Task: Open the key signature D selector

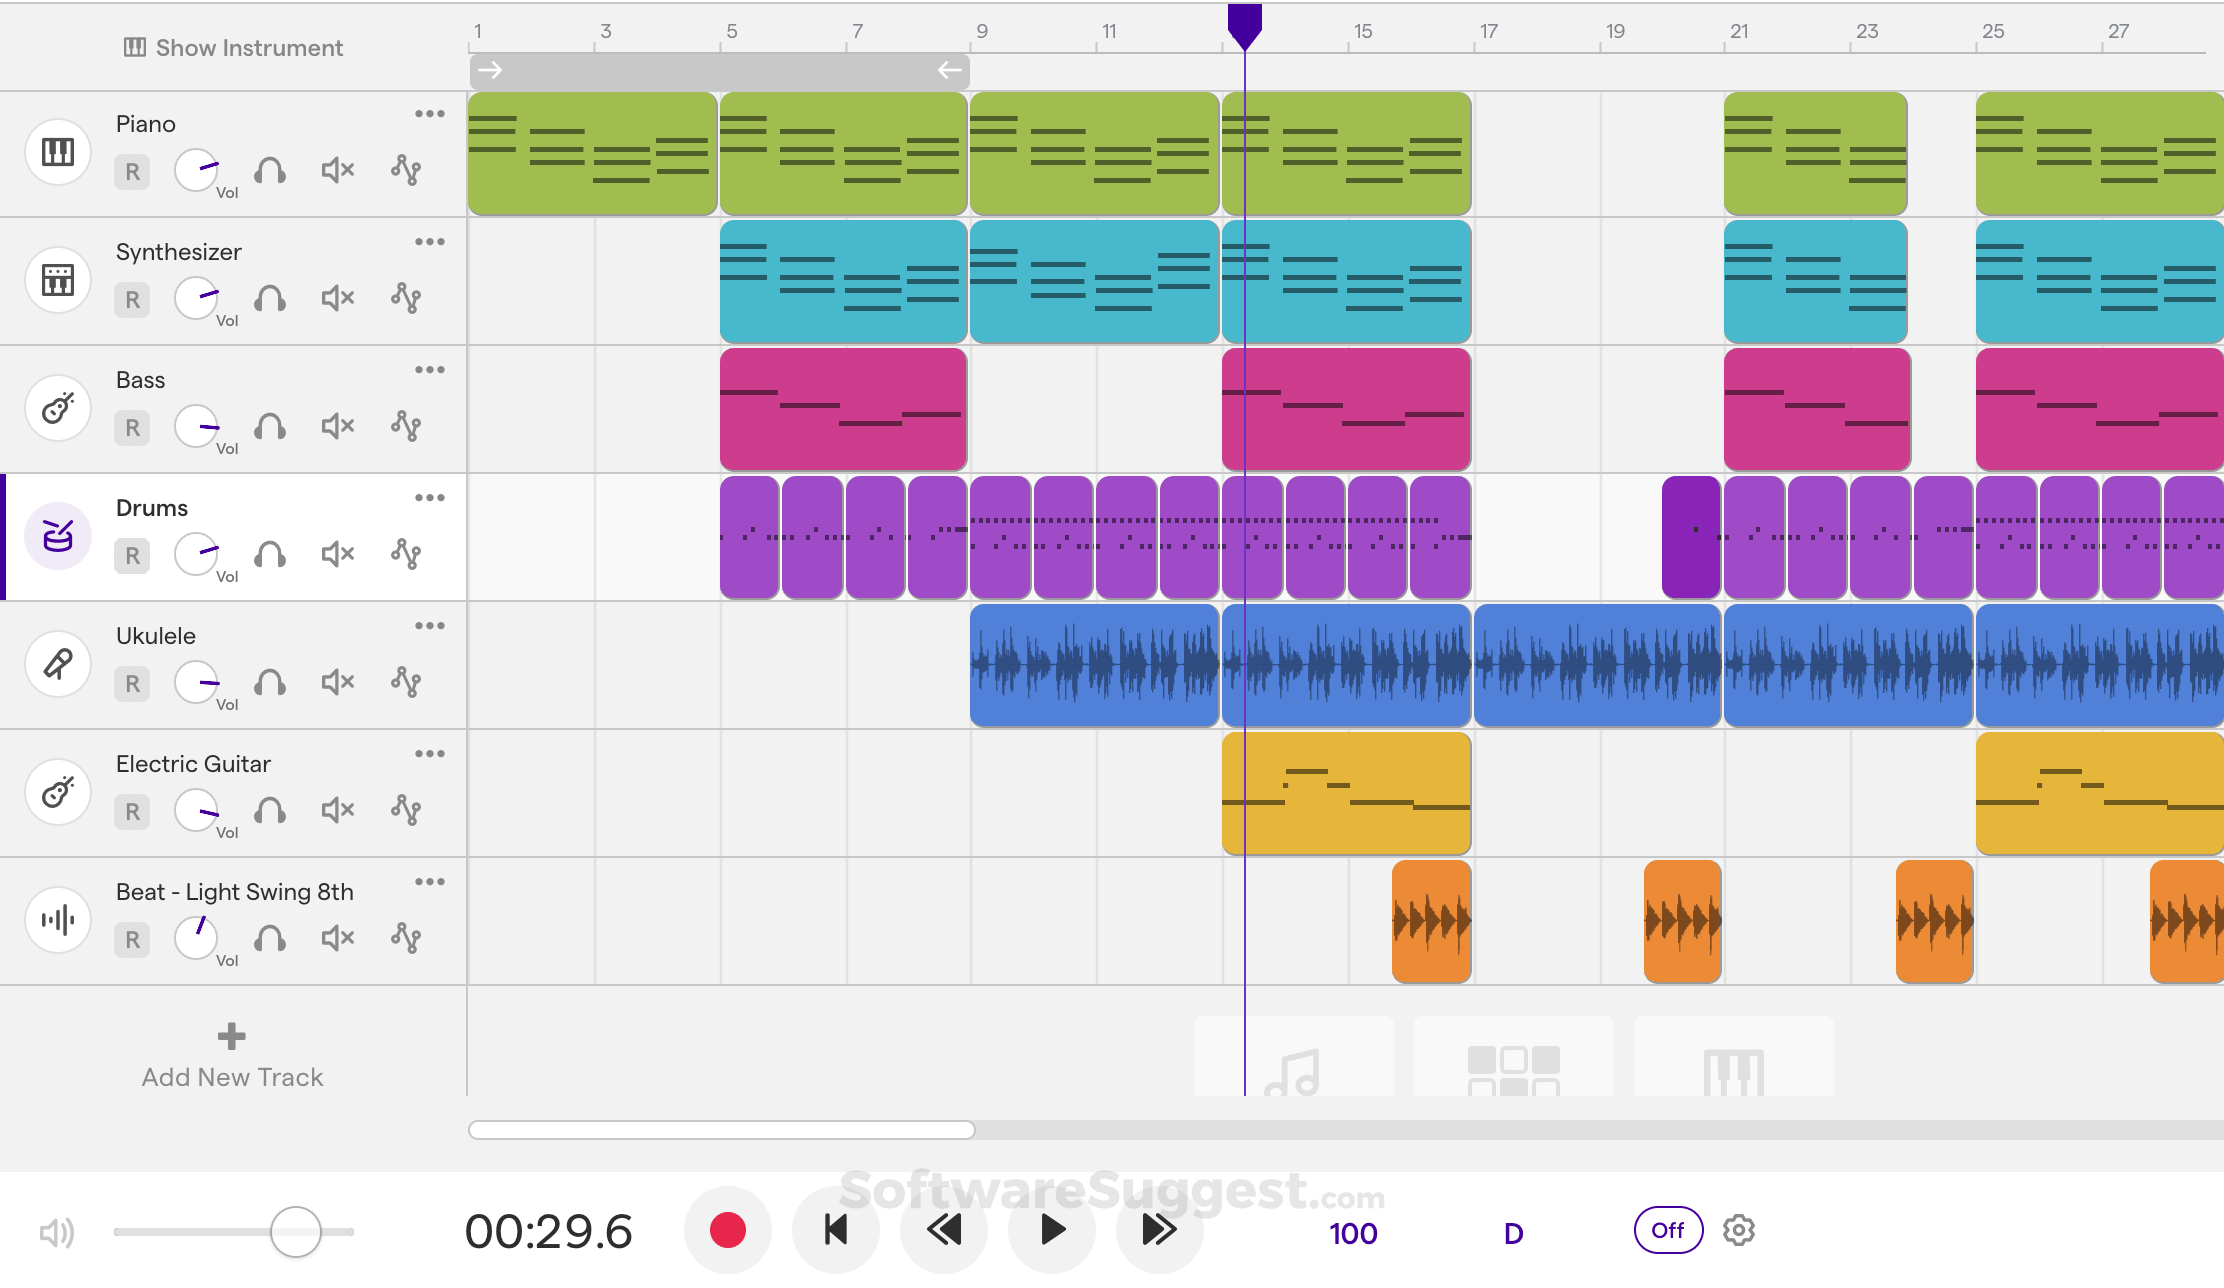Action: coord(1513,1234)
